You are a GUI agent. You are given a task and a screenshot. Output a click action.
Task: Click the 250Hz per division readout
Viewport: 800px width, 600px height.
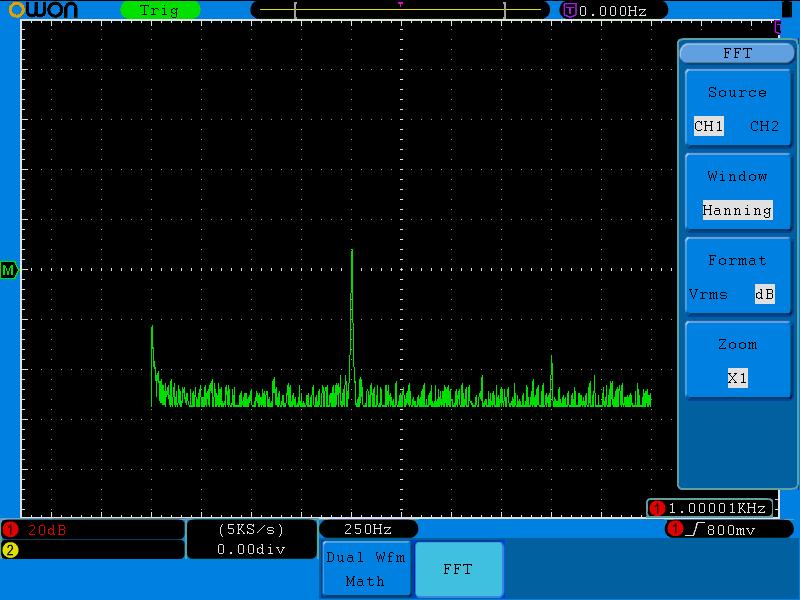click(x=367, y=529)
